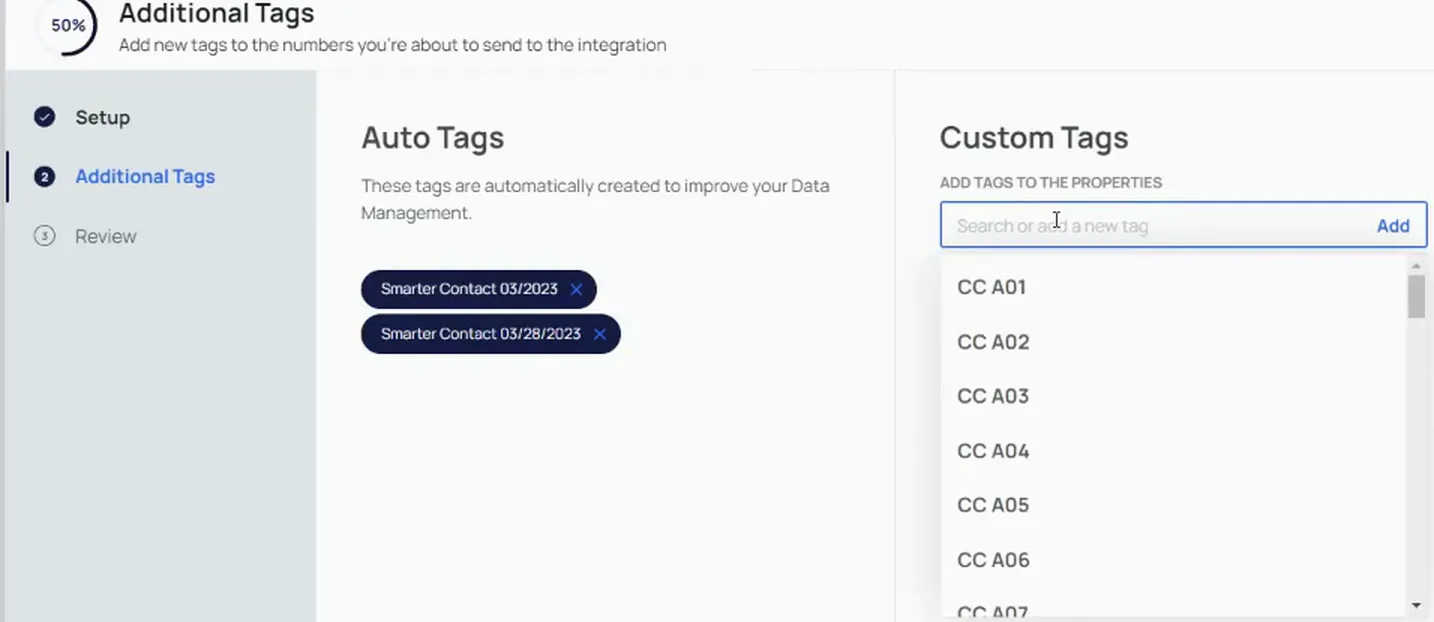Click the Setup completed checkmark icon
The image size is (1434, 622).
(x=44, y=117)
